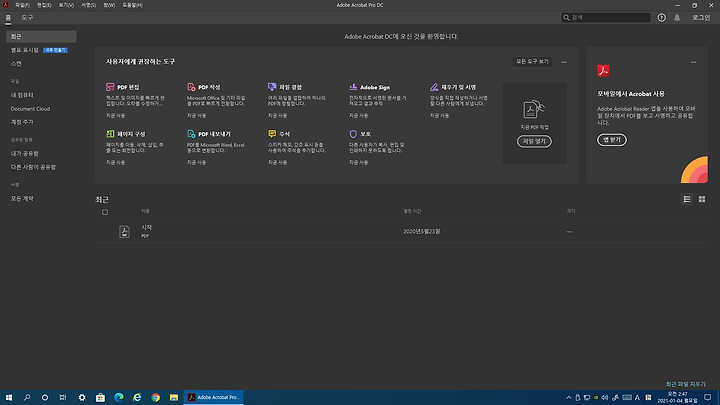720x405 pixels.
Task: Click the 파일 열기 button
Action: pyautogui.click(x=534, y=141)
